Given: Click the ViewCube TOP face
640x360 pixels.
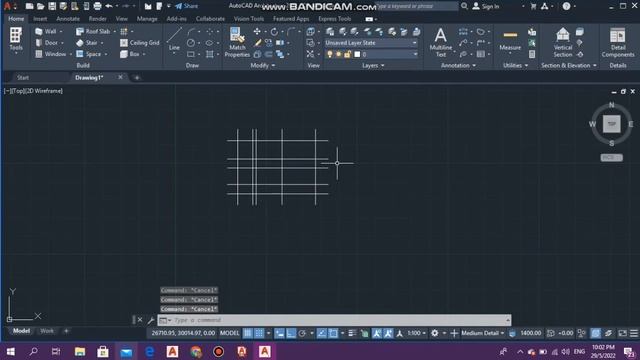Looking at the screenshot, I should point(611,124).
